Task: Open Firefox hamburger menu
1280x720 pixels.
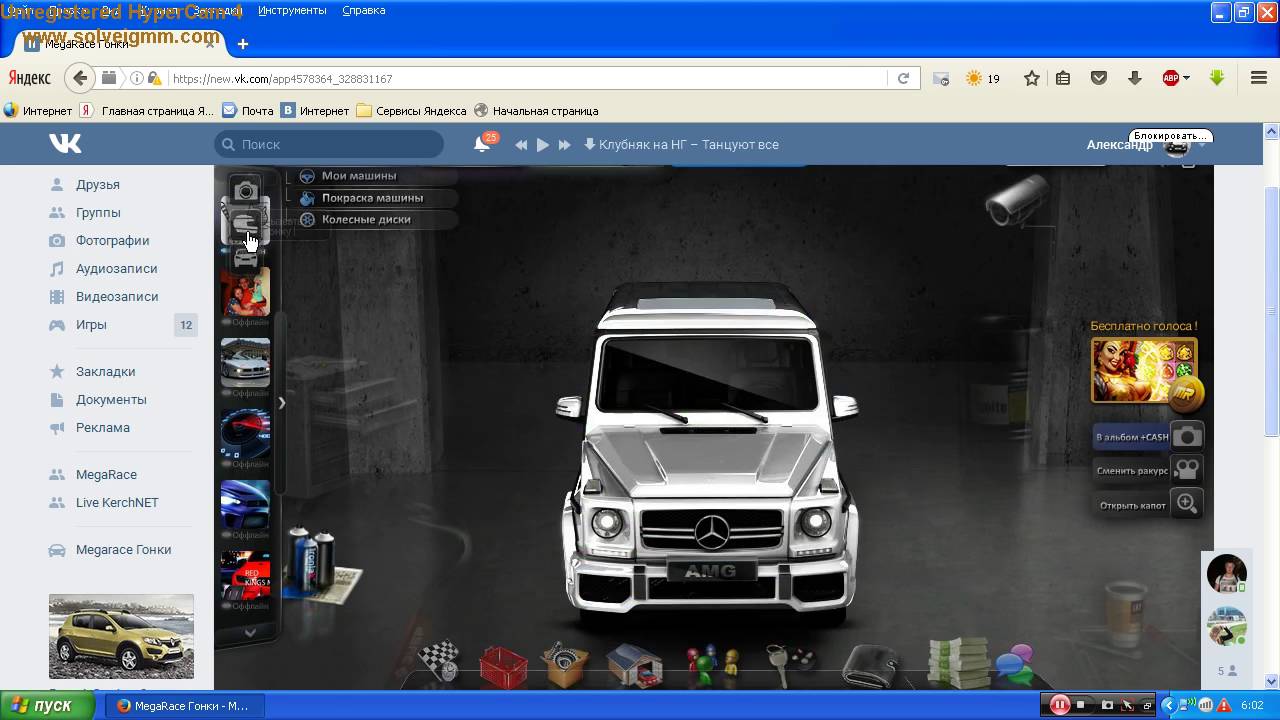Action: tap(1259, 78)
